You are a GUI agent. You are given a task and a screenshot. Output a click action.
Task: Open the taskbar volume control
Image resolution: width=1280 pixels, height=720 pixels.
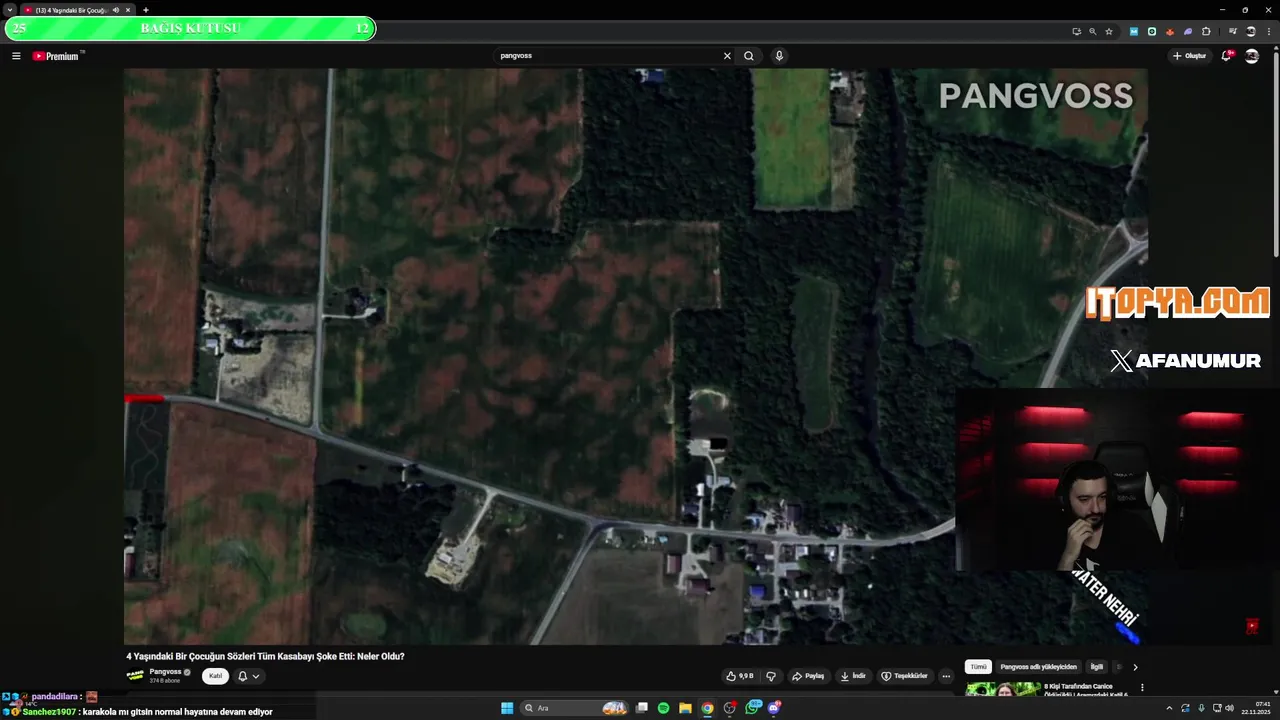tap(1229, 708)
